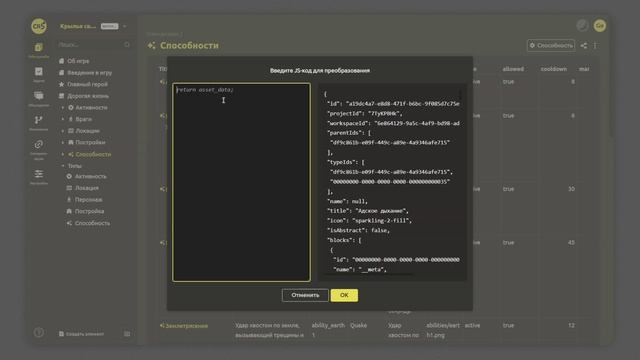Expand the 'Локации' tree node
The width and height of the screenshot is (640, 360).
tap(63, 131)
